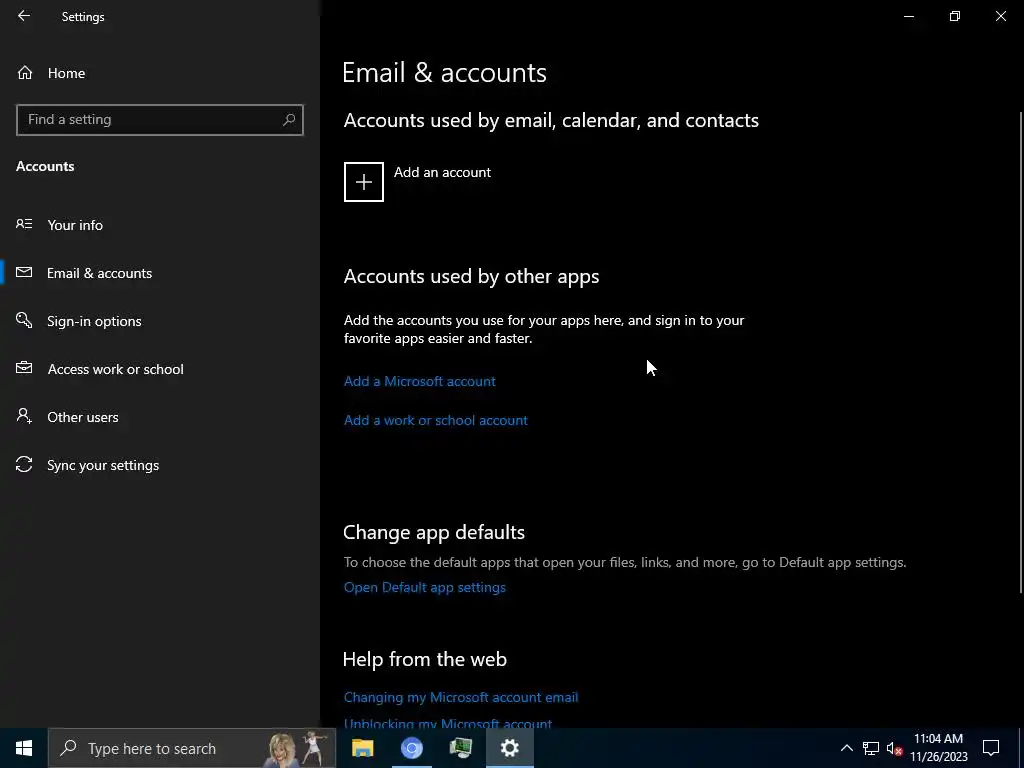
Task: Click the search magnifier in Find a setting
Action: click(x=289, y=120)
